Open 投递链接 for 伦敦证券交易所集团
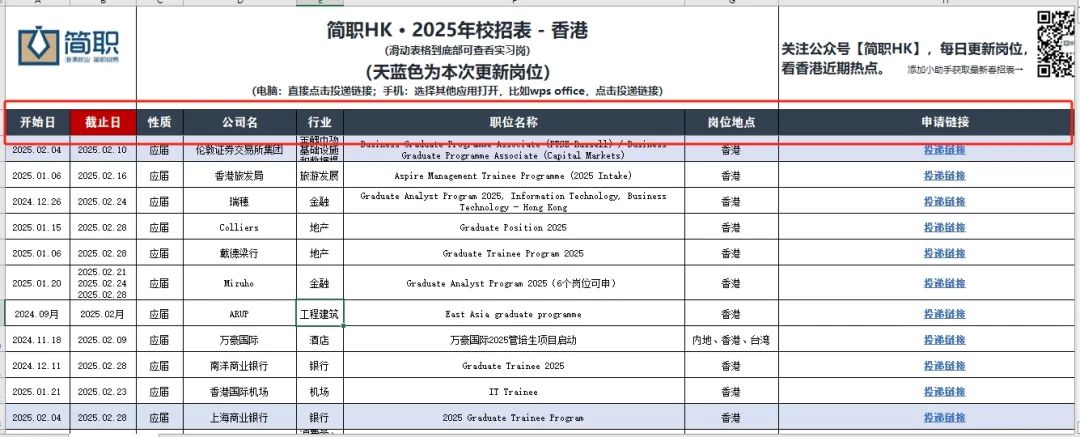Viewport: 1080px width, 437px height. pos(944,150)
